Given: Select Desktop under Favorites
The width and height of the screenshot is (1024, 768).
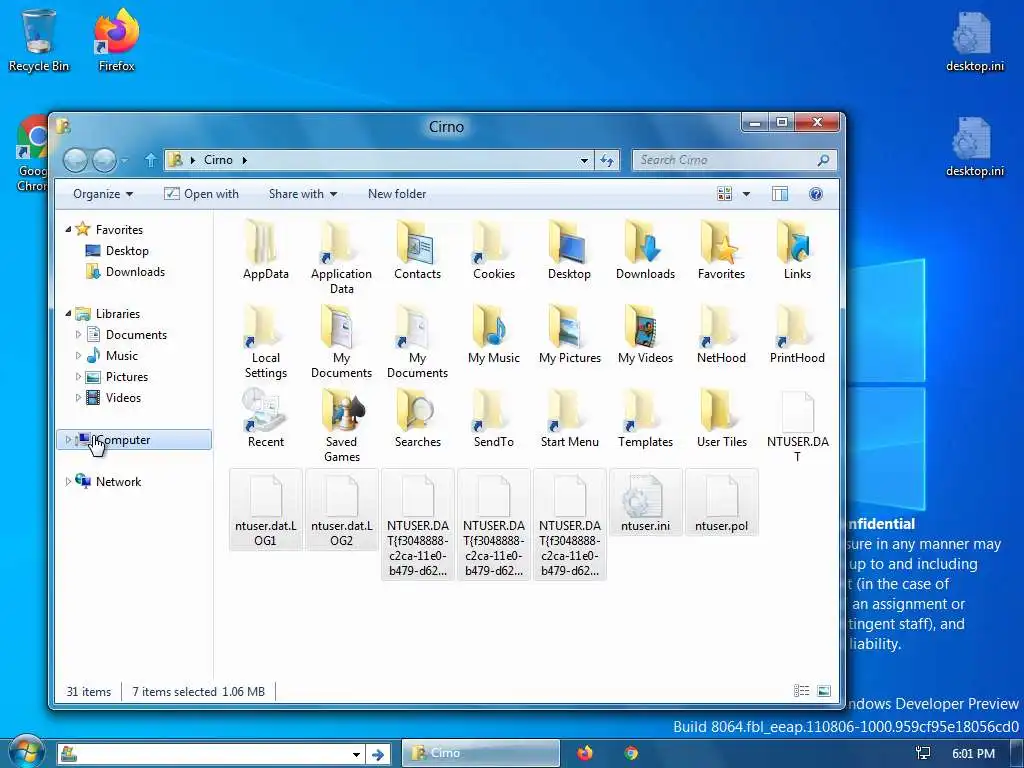Looking at the screenshot, I should click(x=117, y=251).
